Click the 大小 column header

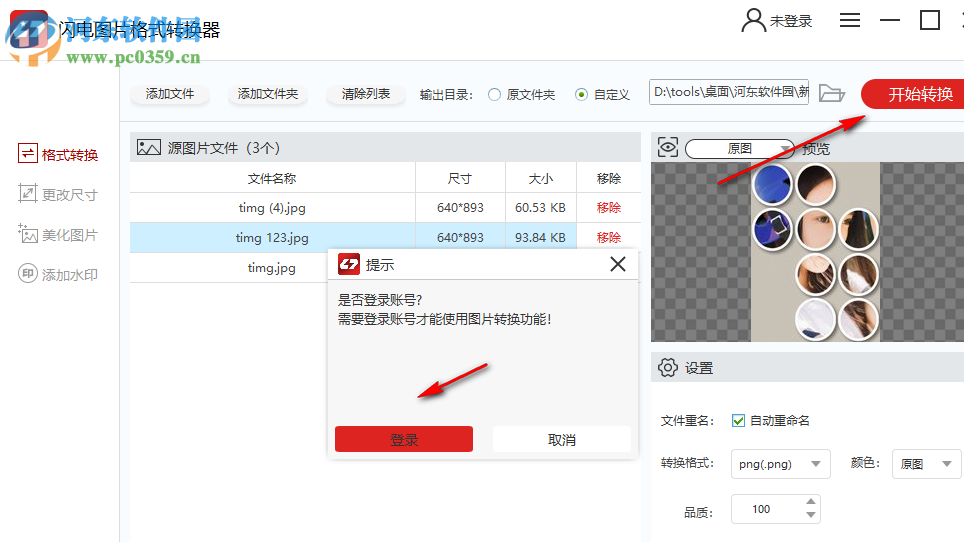pos(540,178)
